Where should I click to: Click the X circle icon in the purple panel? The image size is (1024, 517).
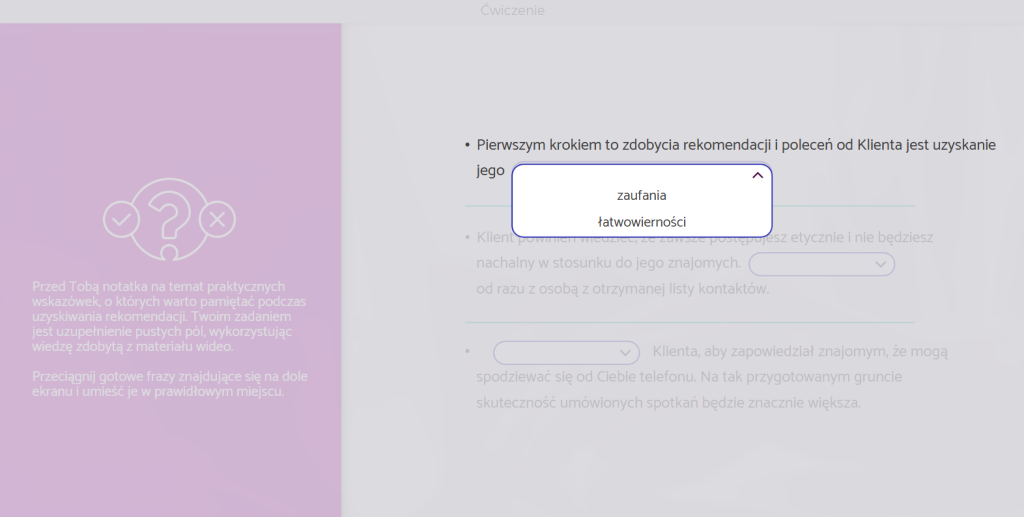click(217, 218)
